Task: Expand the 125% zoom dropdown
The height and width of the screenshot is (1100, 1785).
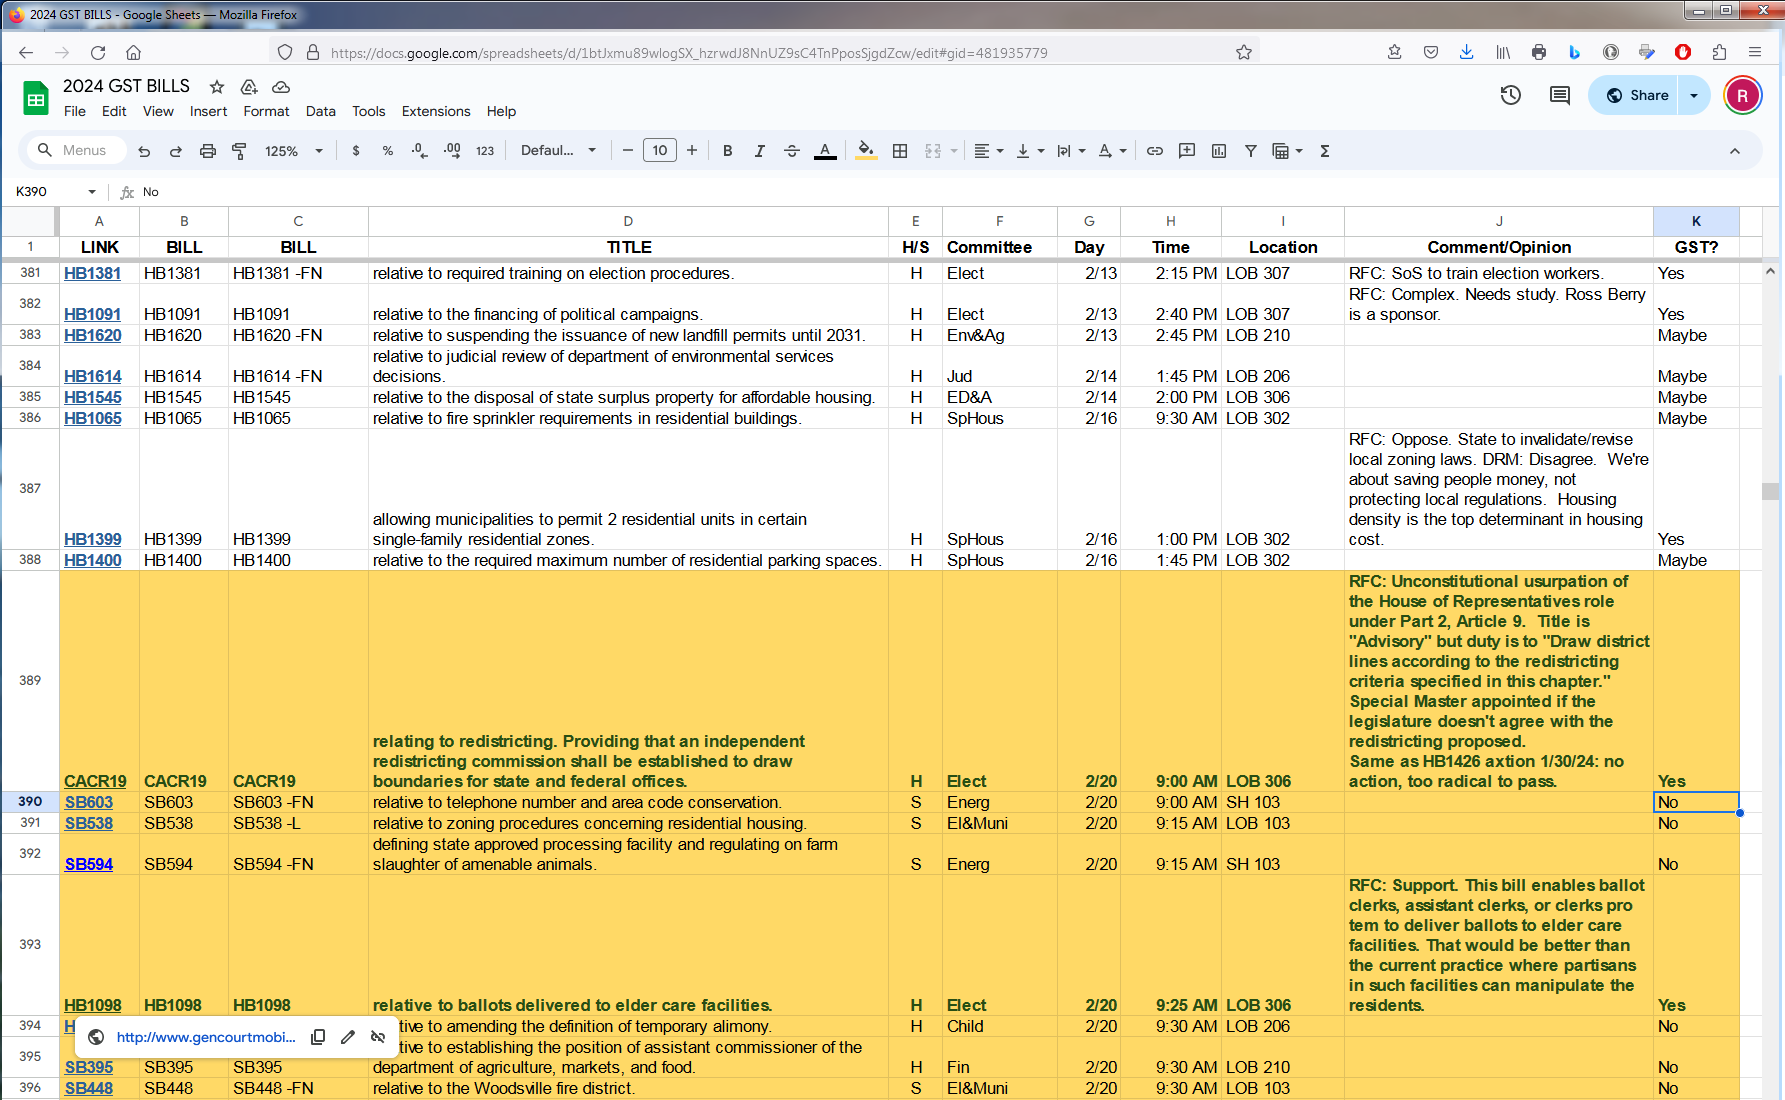Action: (x=294, y=151)
